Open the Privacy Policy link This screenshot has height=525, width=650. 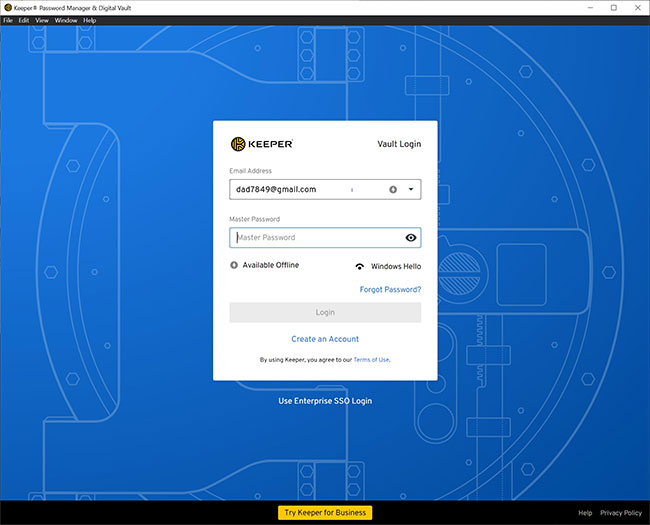(621, 513)
